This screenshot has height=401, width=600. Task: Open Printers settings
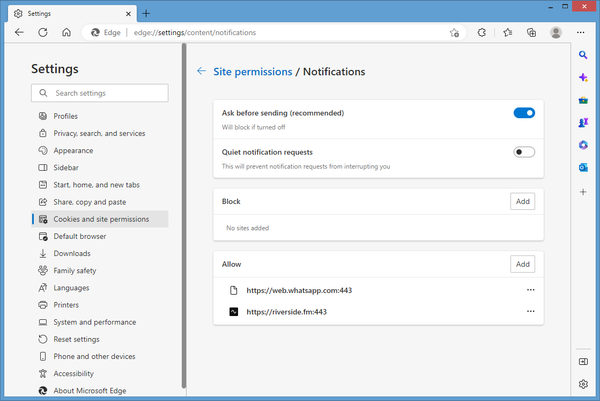pos(99,305)
